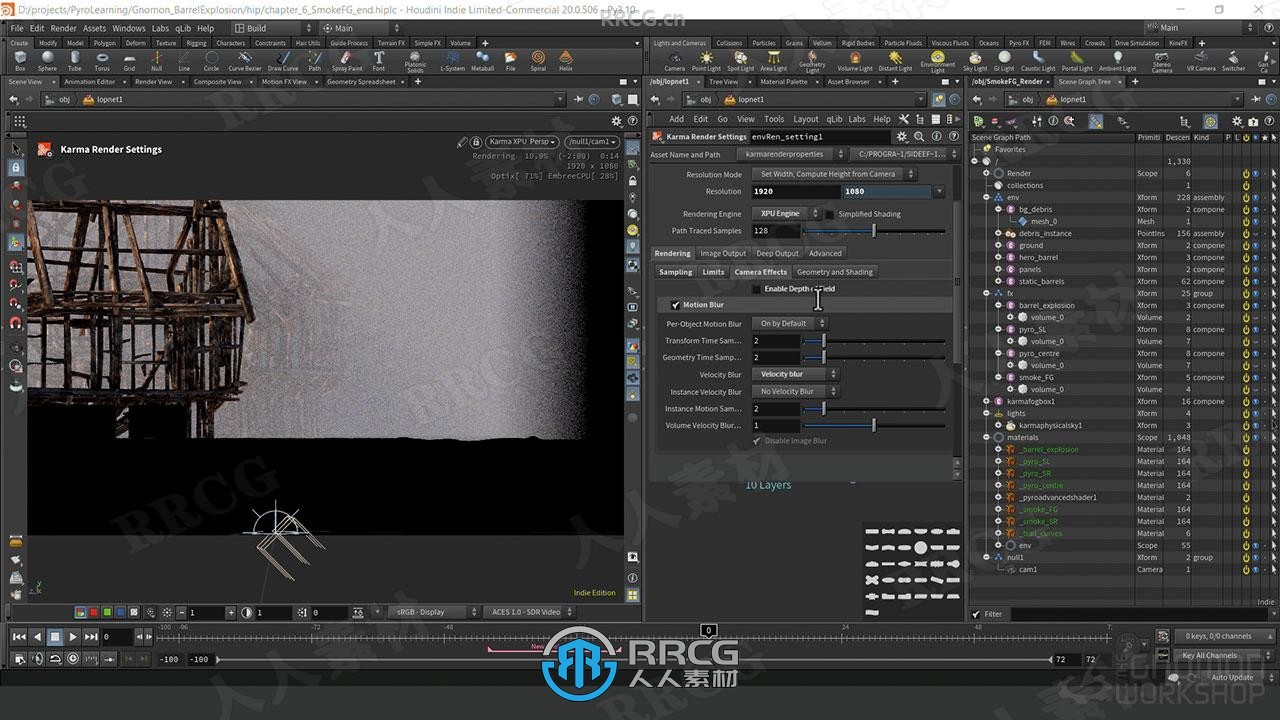The width and height of the screenshot is (1280, 720).
Task: Click the Resolution width field 1920
Action: [795, 192]
